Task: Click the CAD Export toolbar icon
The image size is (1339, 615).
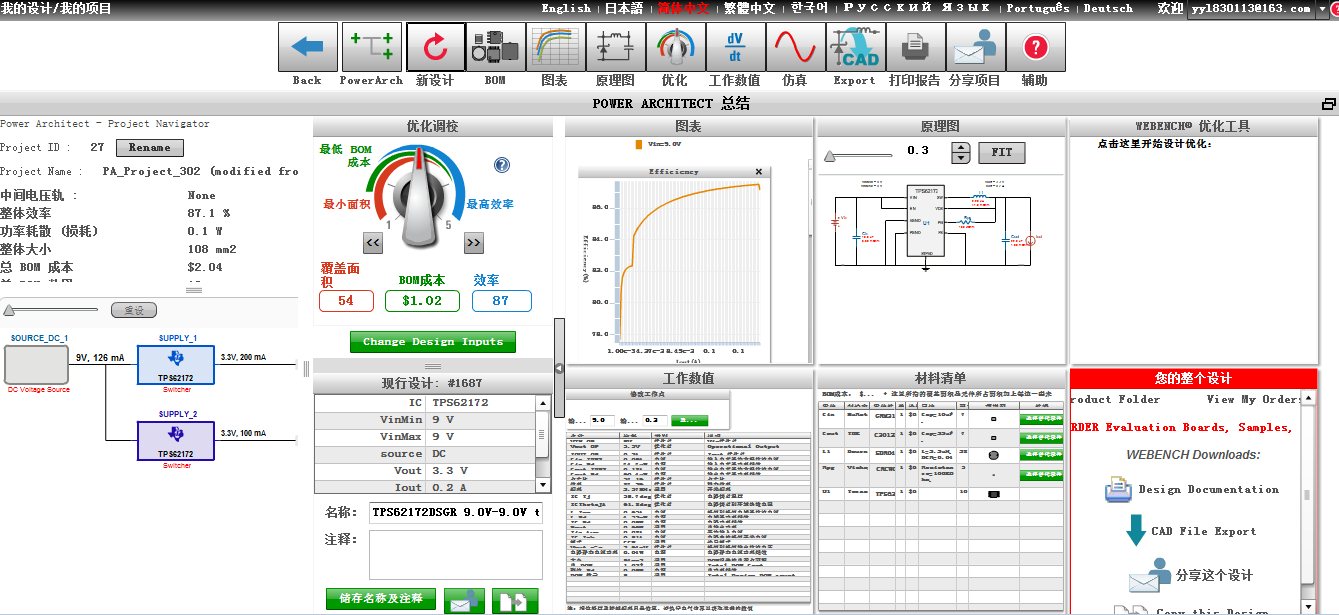Action: pos(855,47)
